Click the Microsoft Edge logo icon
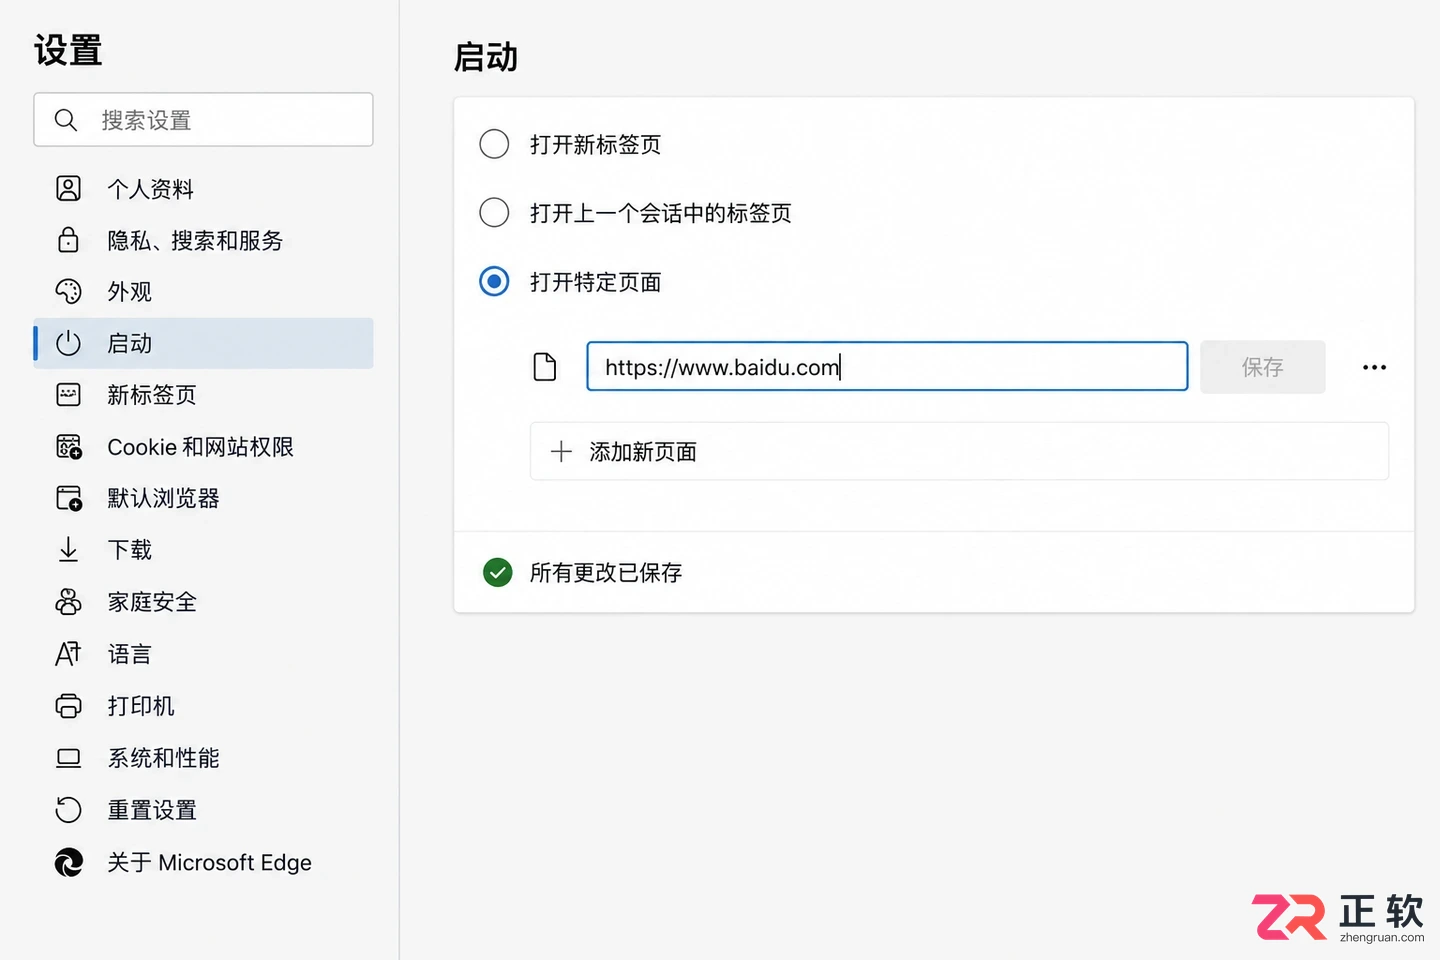 (x=68, y=862)
